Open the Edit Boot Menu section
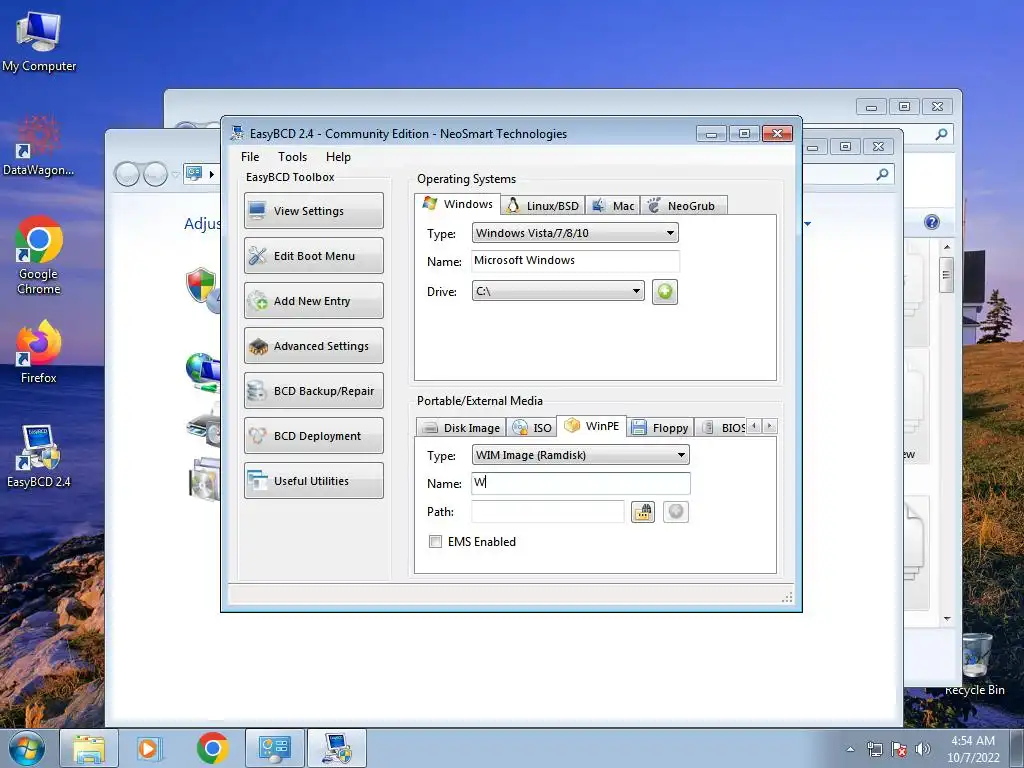Viewport: 1024px width, 768px height. point(313,255)
